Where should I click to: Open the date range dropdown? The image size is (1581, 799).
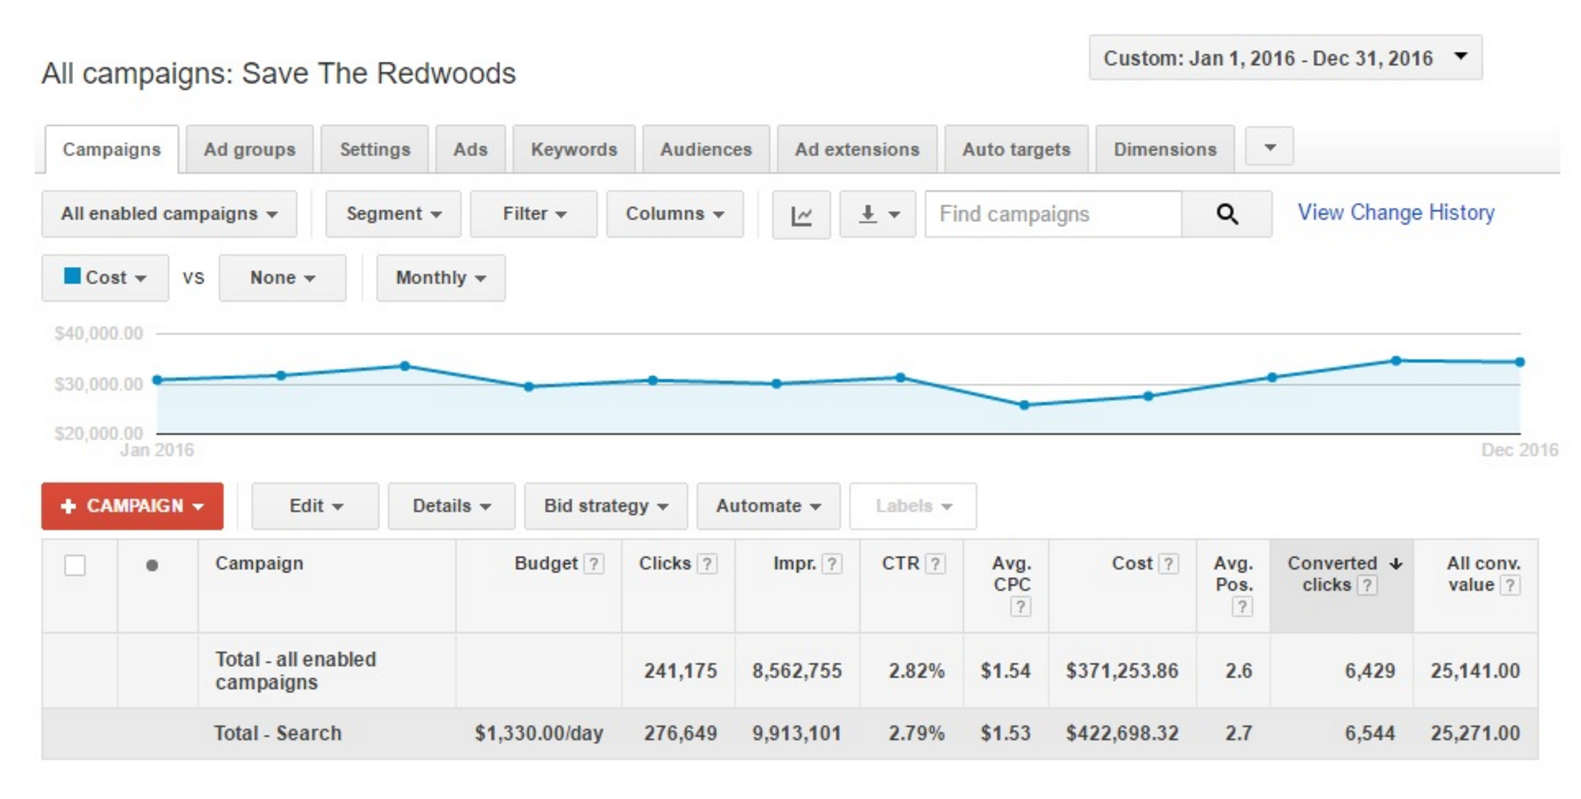click(1285, 58)
